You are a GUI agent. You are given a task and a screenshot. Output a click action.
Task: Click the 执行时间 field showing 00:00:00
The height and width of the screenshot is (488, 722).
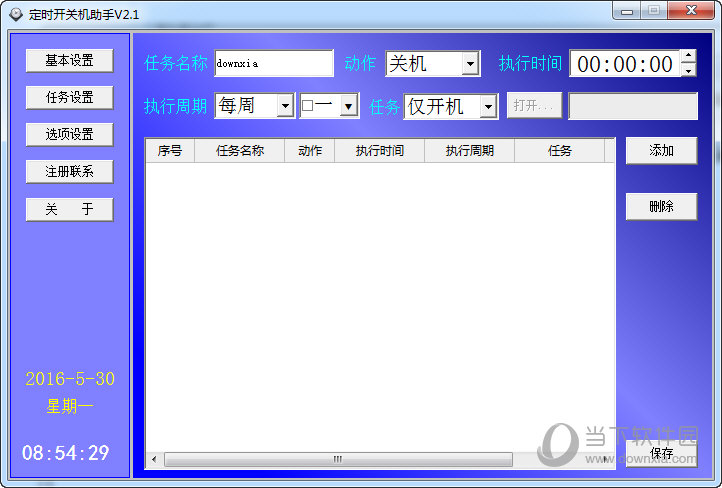[x=625, y=64]
